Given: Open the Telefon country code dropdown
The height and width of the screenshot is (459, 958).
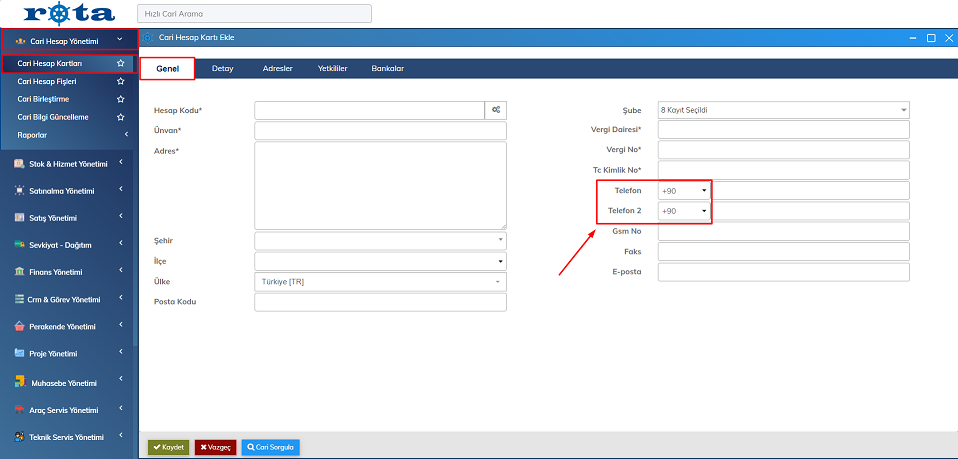Looking at the screenshot, I should [684, 190].
